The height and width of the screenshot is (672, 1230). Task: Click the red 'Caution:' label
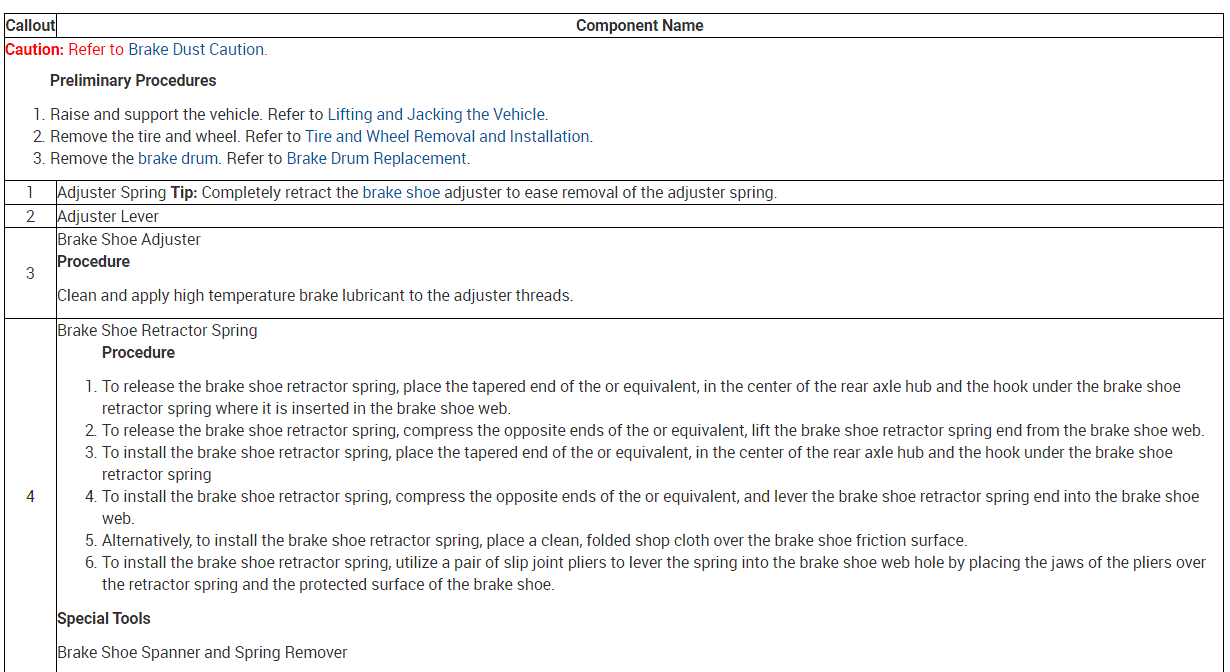pos(35,49)
